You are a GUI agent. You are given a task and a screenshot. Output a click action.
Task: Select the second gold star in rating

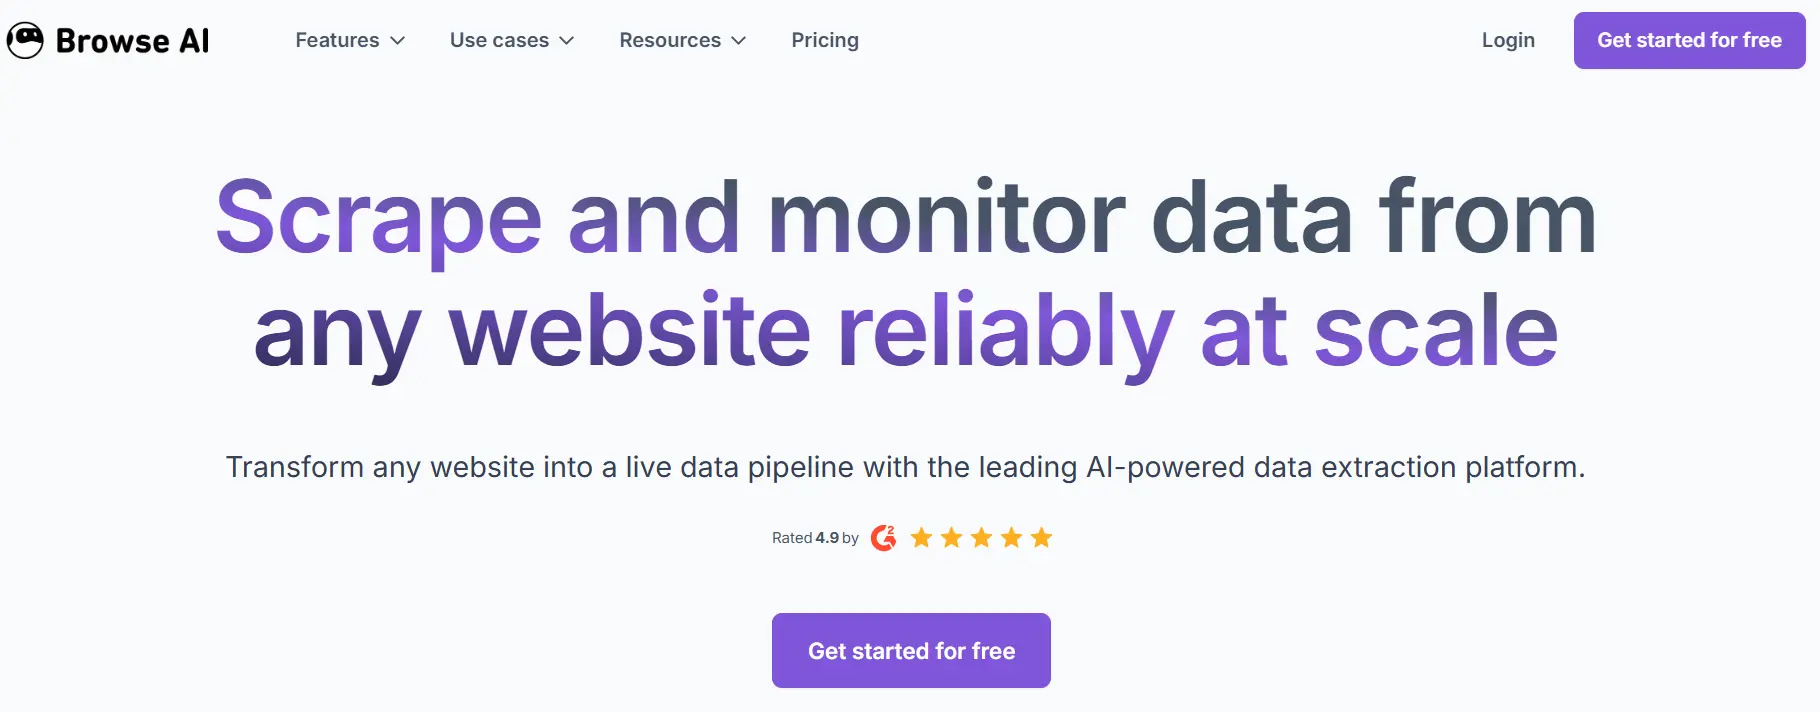click(x=951, y=537)
